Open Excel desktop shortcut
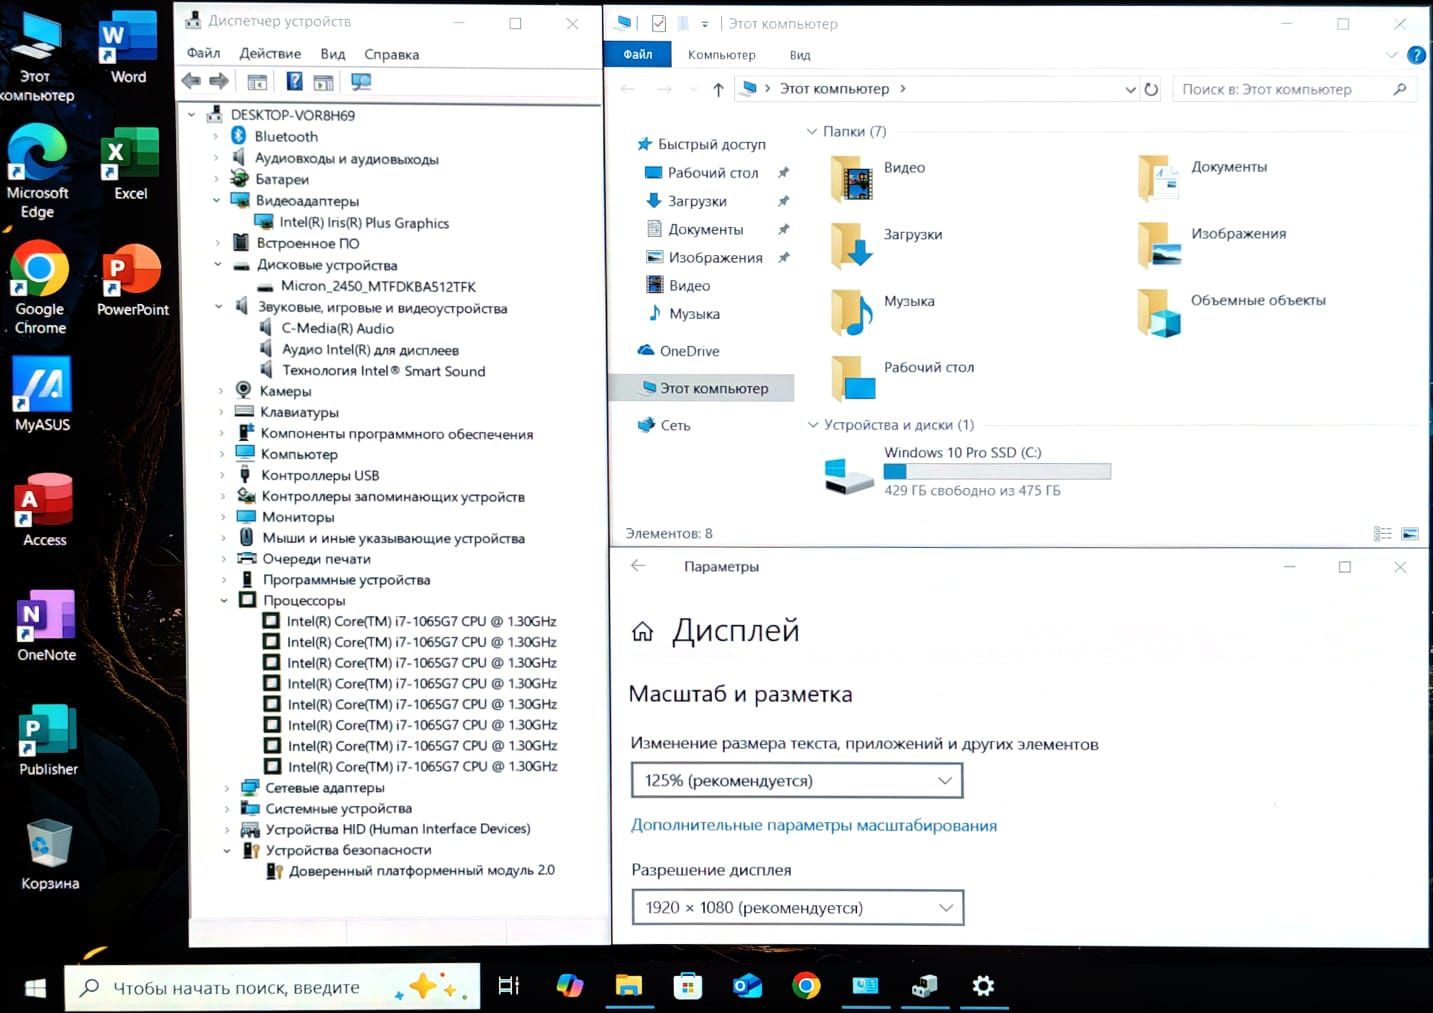1433x1013 pixels. 130,164
